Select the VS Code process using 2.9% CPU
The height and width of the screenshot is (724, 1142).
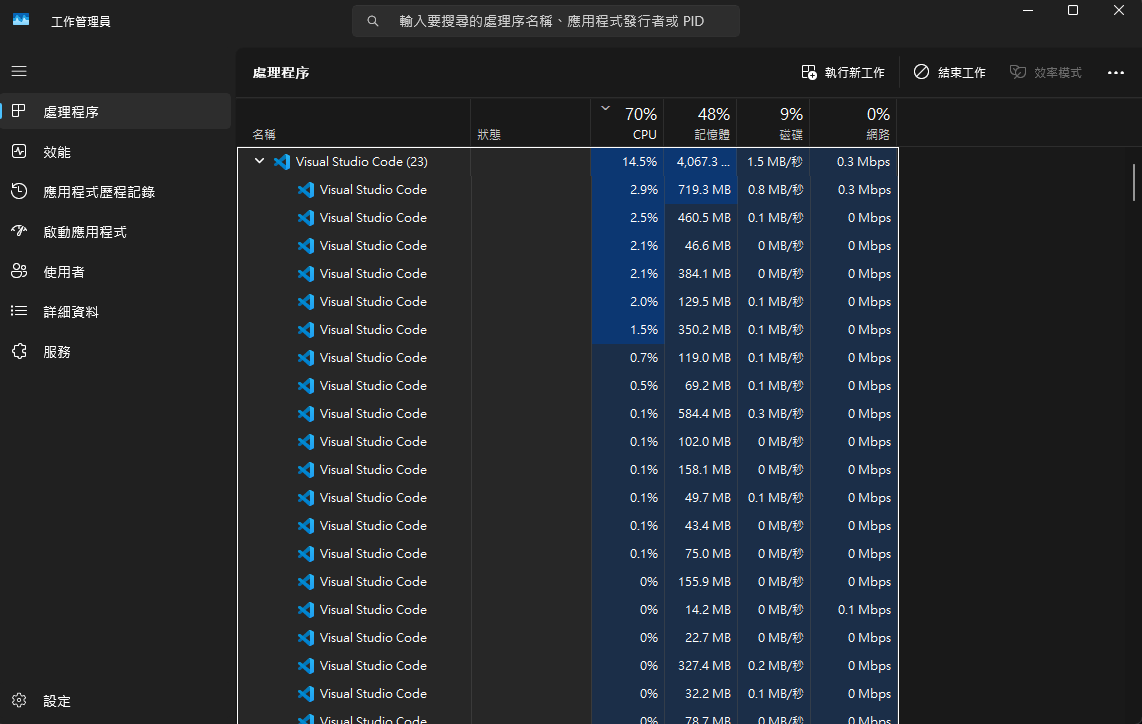568,189
